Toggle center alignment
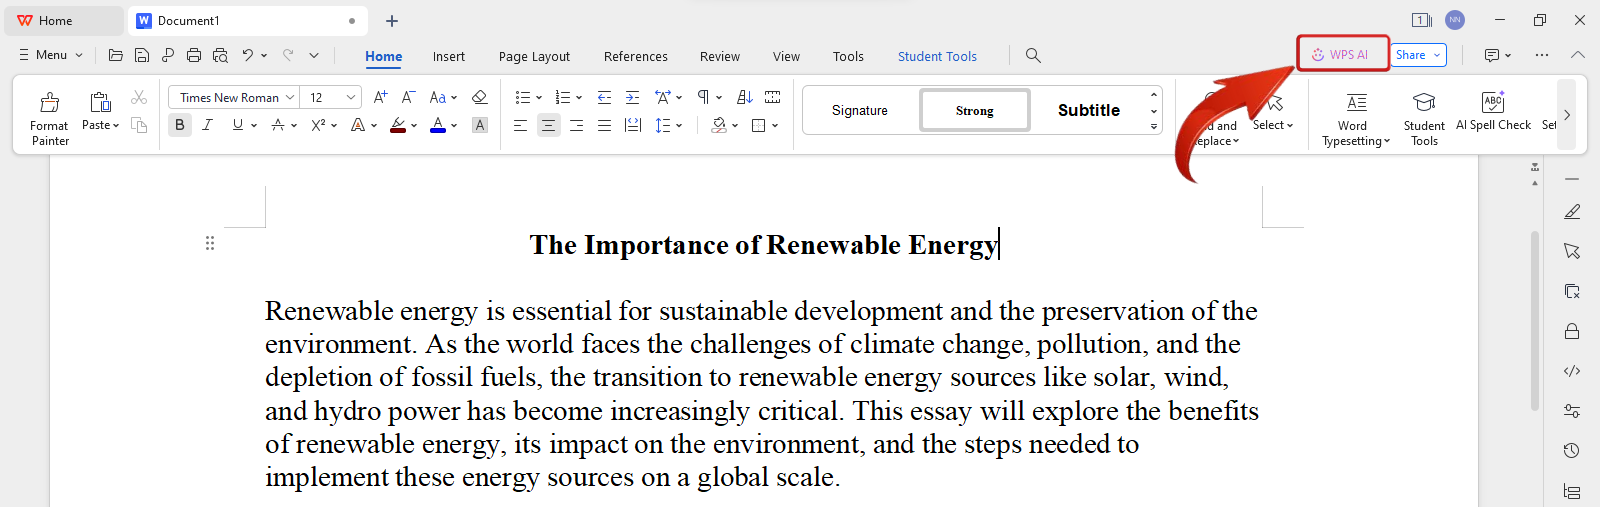 (548, 125)
